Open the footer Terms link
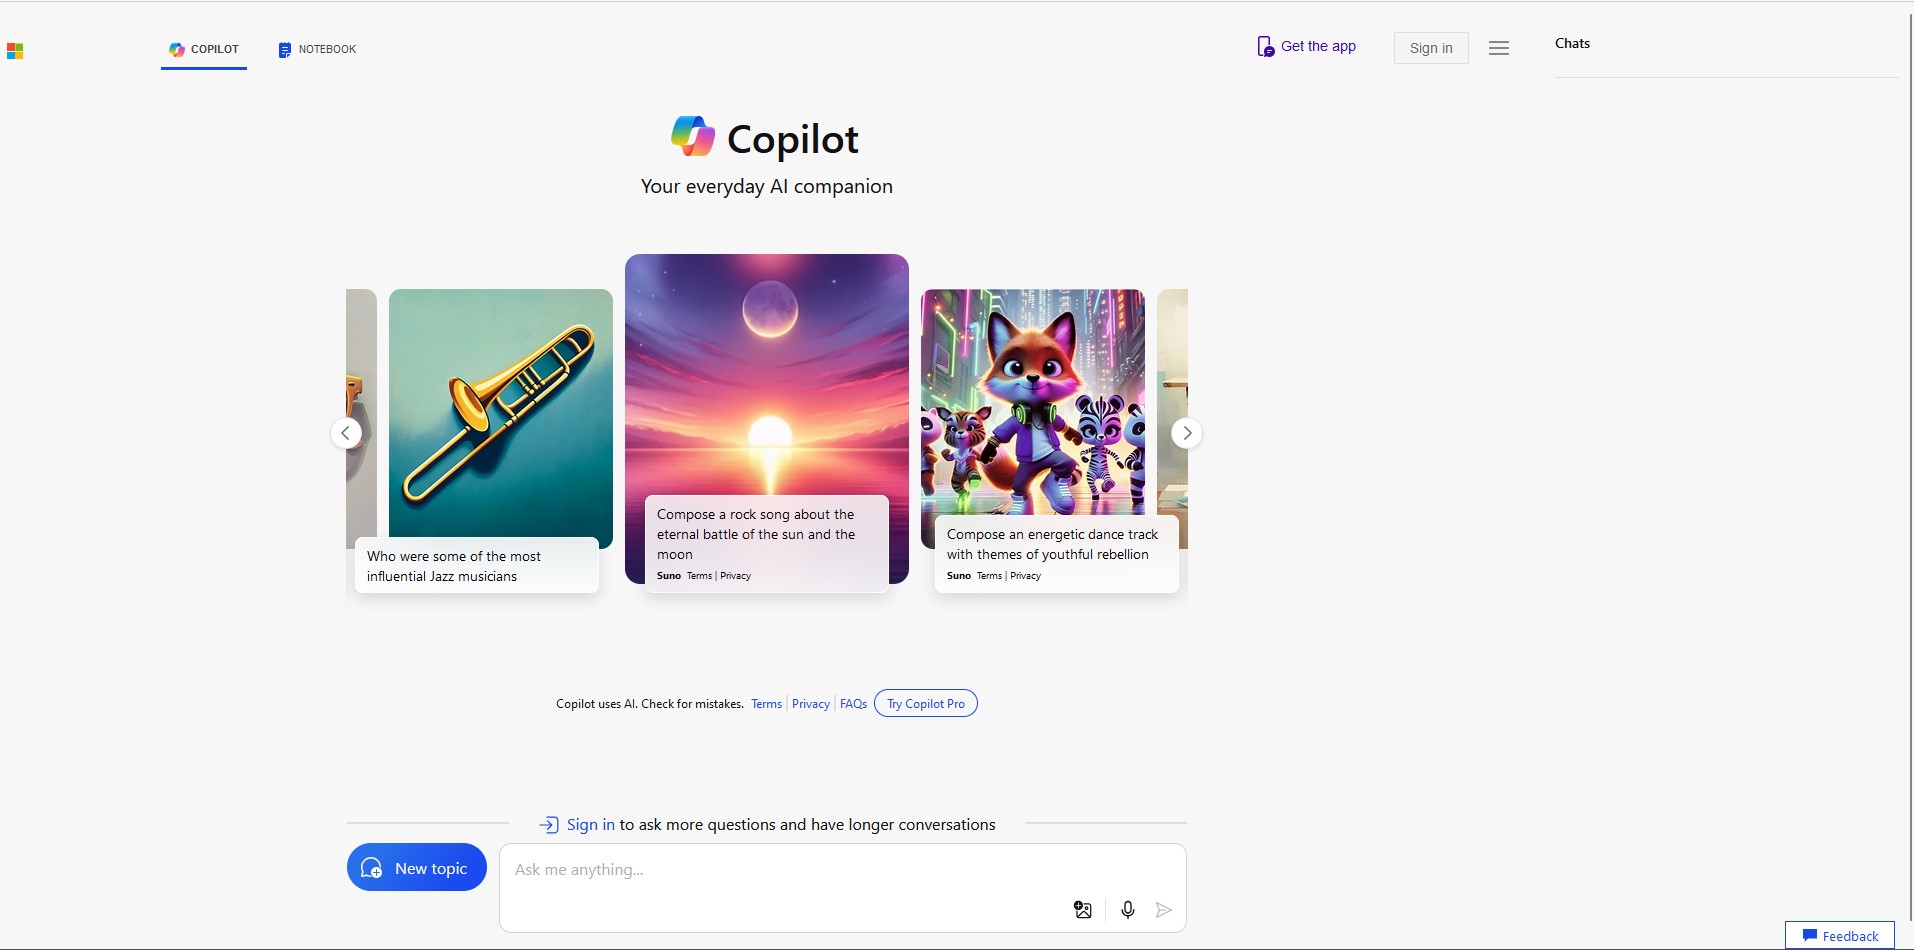Viewport: 1914px width, 950px height. 766,704
